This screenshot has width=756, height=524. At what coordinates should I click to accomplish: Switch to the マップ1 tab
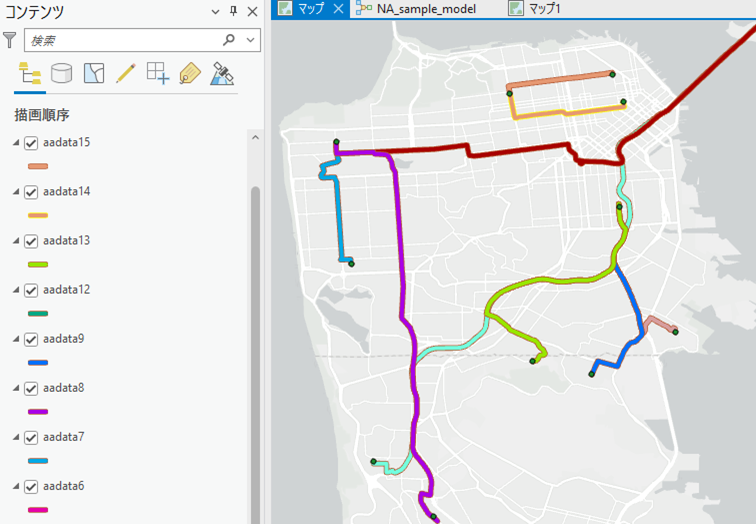click(x=535, y=9)
